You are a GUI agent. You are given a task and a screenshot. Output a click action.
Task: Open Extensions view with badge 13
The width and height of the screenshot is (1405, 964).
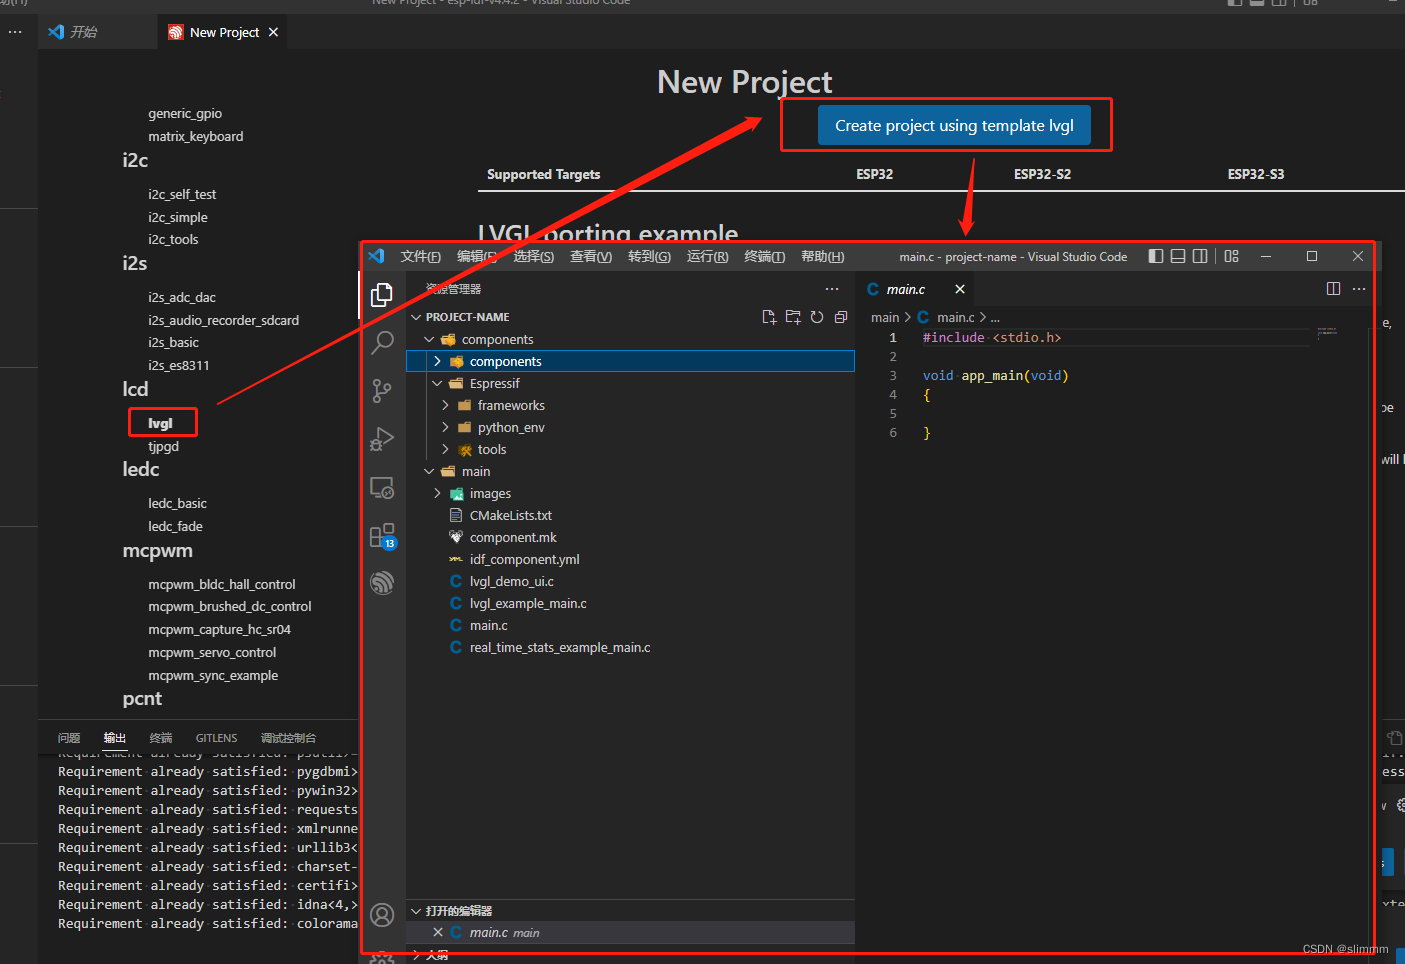382,536
